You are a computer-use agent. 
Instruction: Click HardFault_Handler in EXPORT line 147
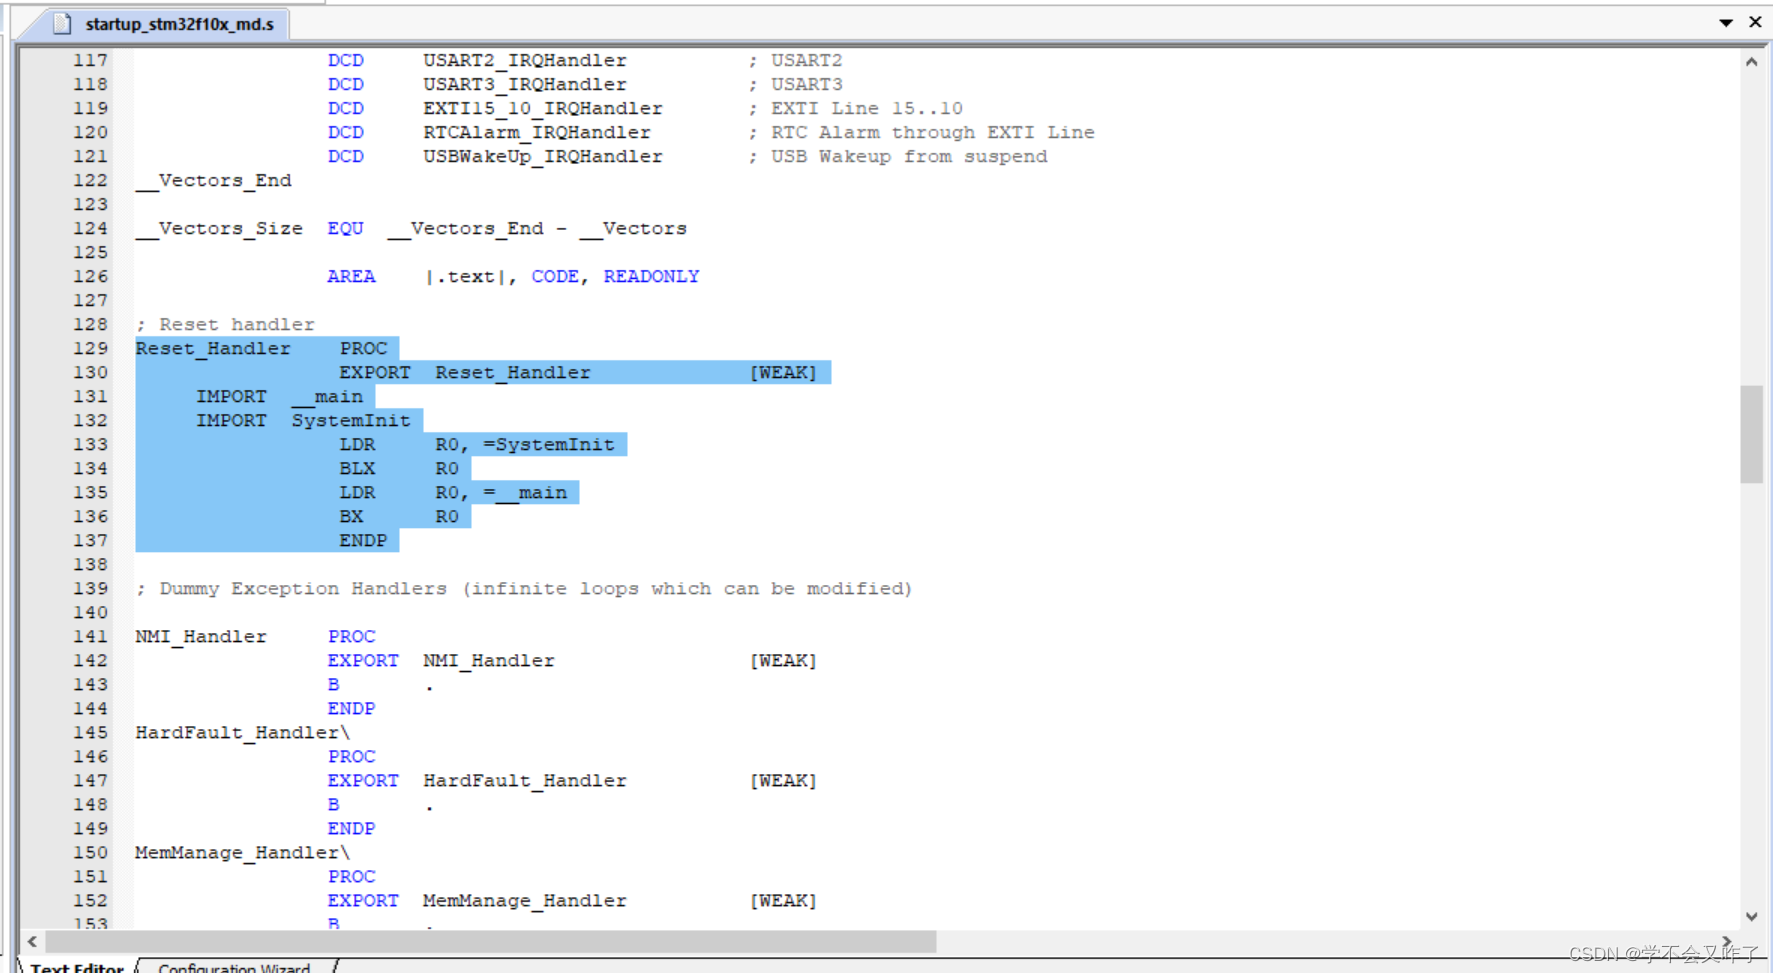525,780
